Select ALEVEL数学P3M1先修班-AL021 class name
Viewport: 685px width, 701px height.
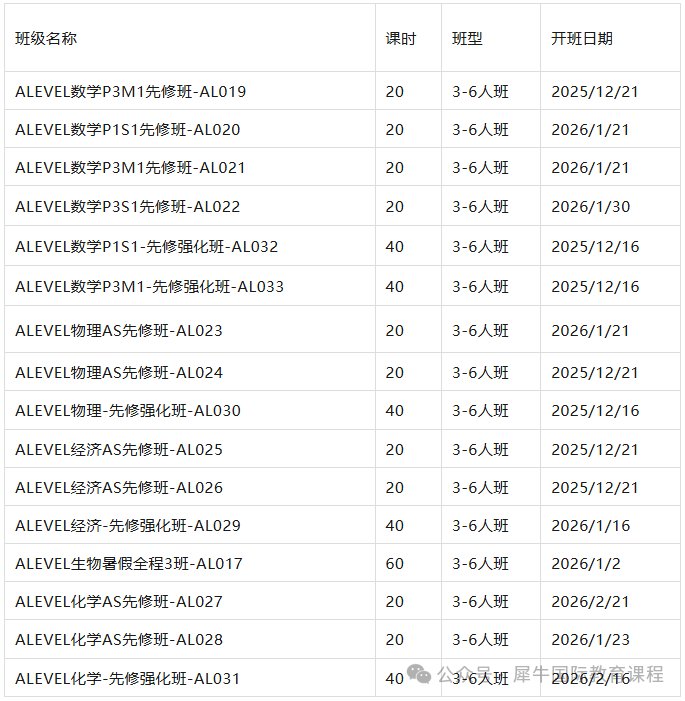pos(131,168)
